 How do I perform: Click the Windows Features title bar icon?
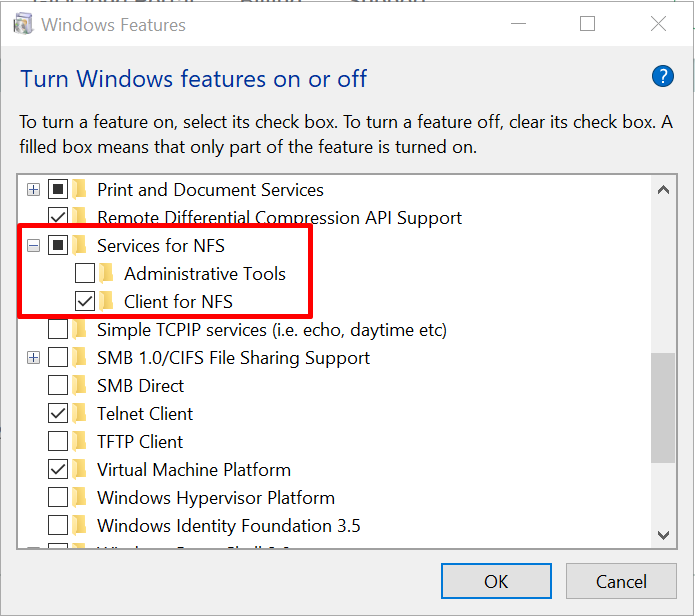coord(21,25)
